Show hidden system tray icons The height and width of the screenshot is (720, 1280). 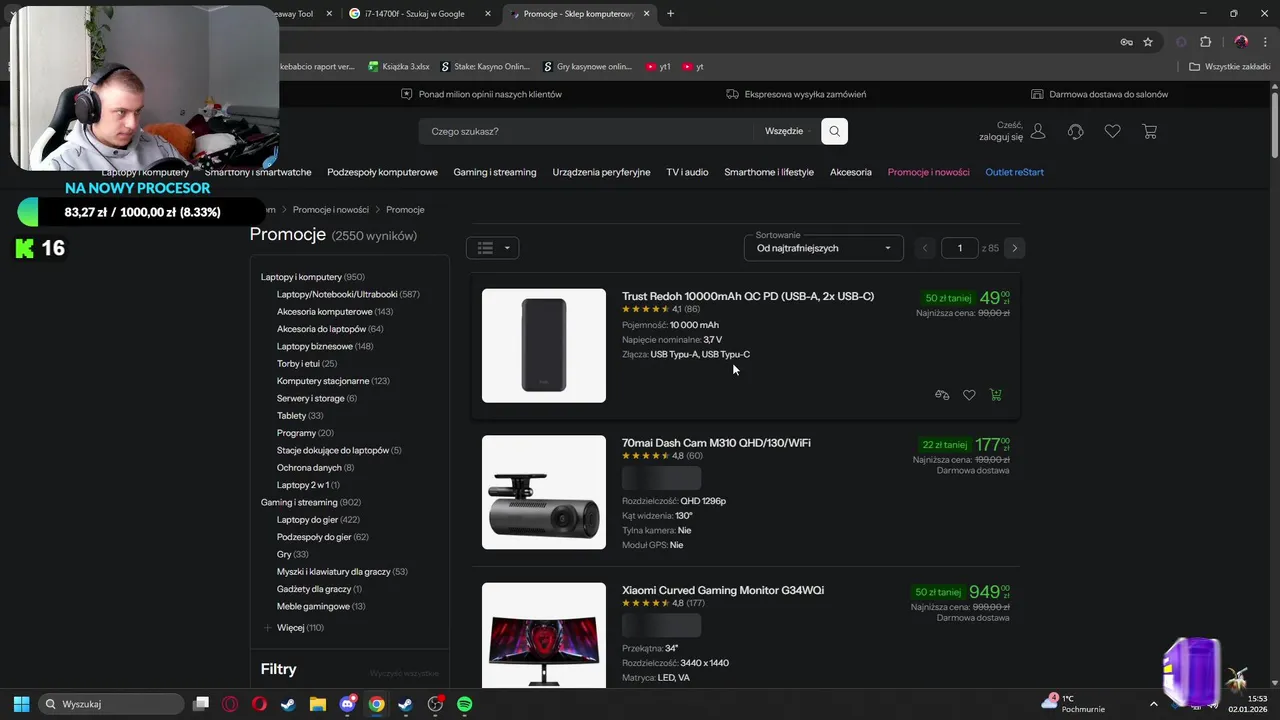point(1153,704)
